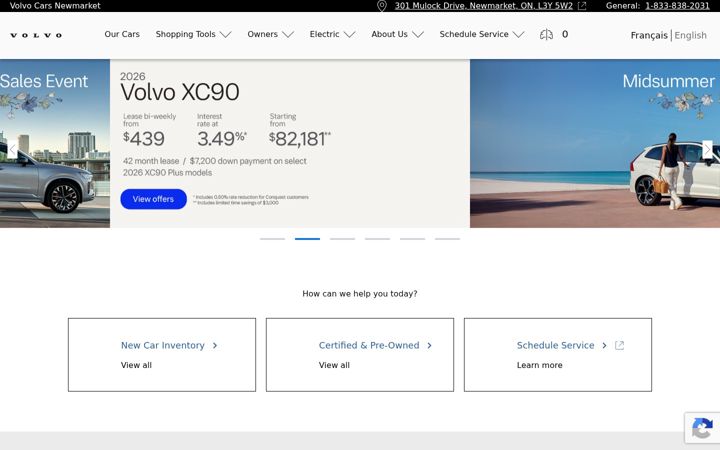Advance to the next carousel slide
720x450 pixels.
707,150
